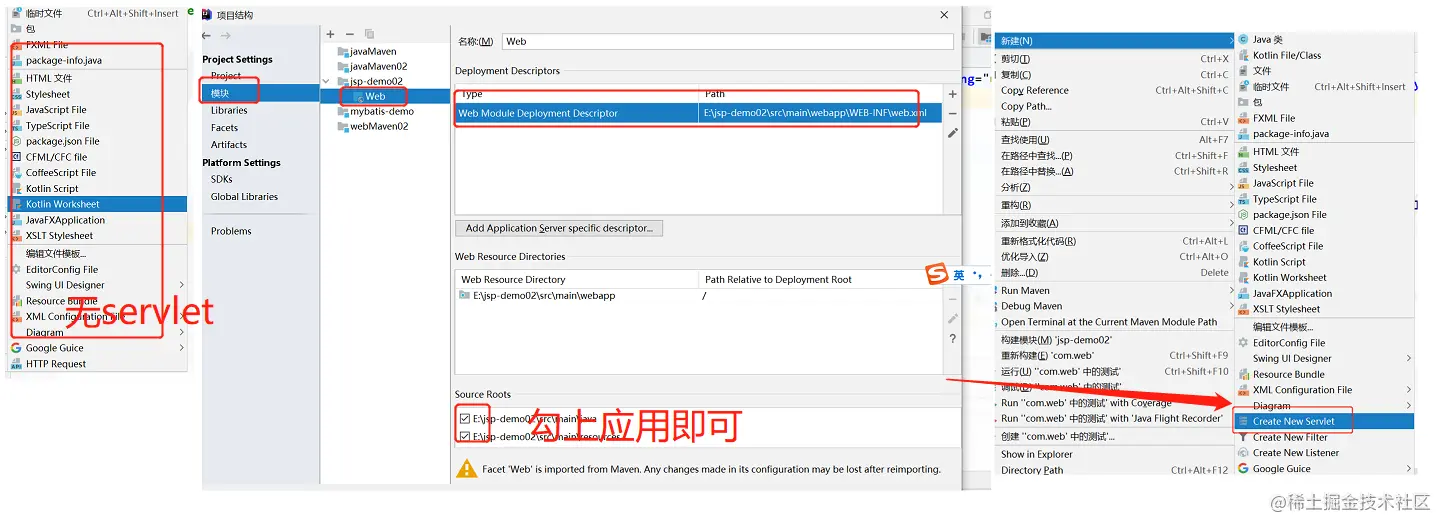
Task: Click JavaScript File icon in left file menu
Action: pos(16,110)
